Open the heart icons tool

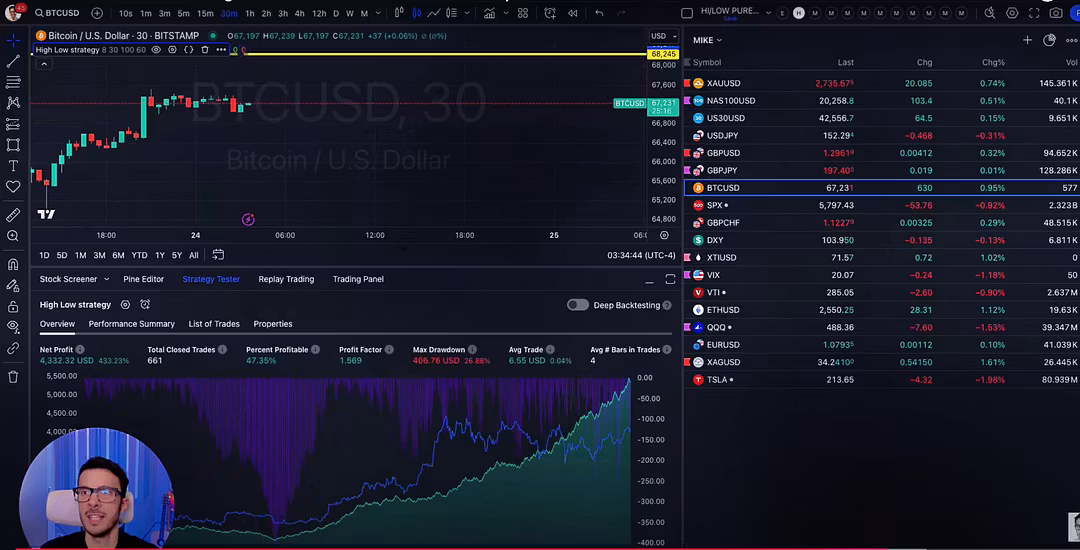pyautogui.click(x=13, y=187)
